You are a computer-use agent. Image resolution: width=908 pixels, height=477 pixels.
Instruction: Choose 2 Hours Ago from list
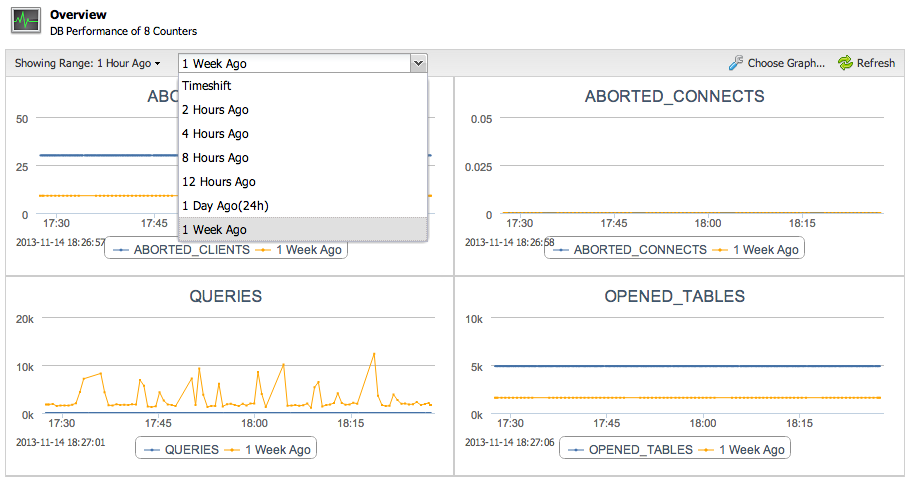coord(215,110)
